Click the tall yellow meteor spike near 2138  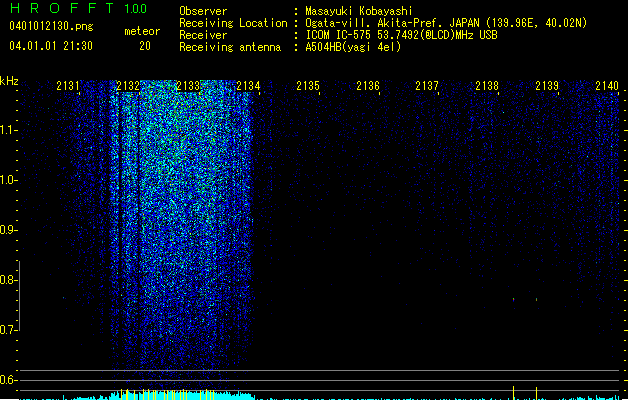click(x=513, y=393)
